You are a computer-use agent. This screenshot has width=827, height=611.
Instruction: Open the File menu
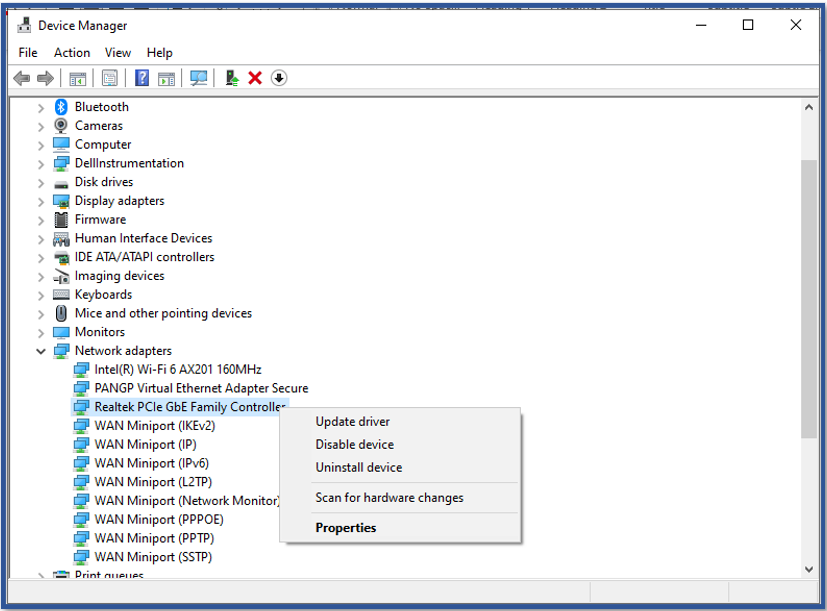click(28, 53)
